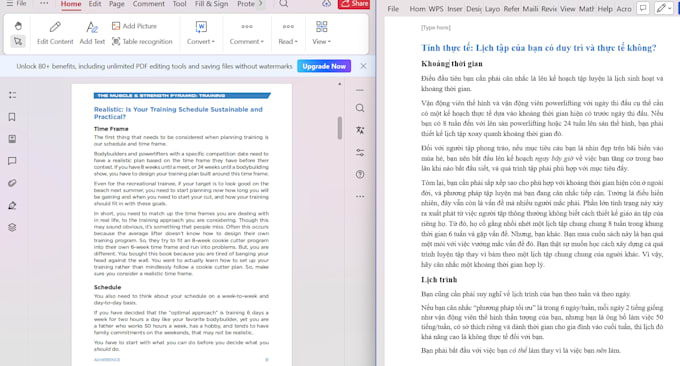Click the search icon in PDF top bar
The height and width of the screenshot is (366, 680).
[x=284, y=3]
